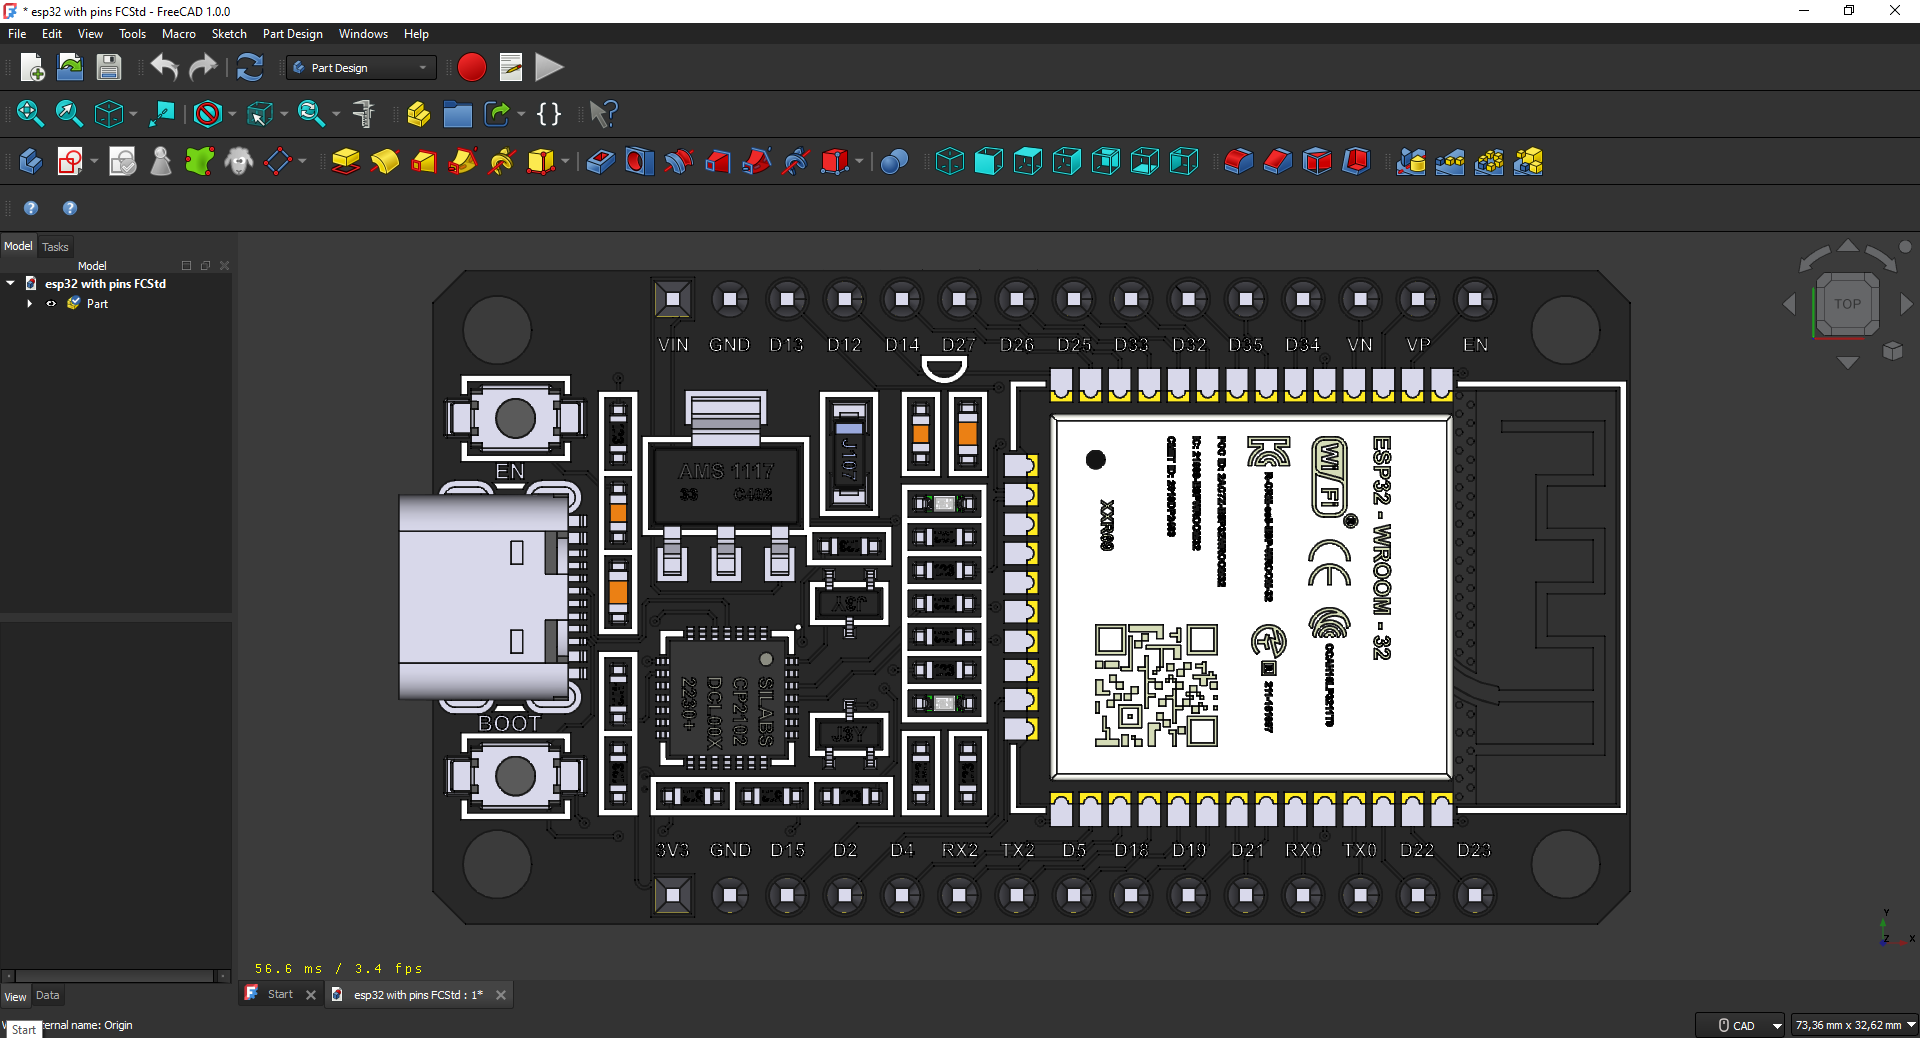Image resolution: width=1920 pixels, height=1038 pixels.
Task: Open the selection filter dropdown arrow
Action: (284, 114)
